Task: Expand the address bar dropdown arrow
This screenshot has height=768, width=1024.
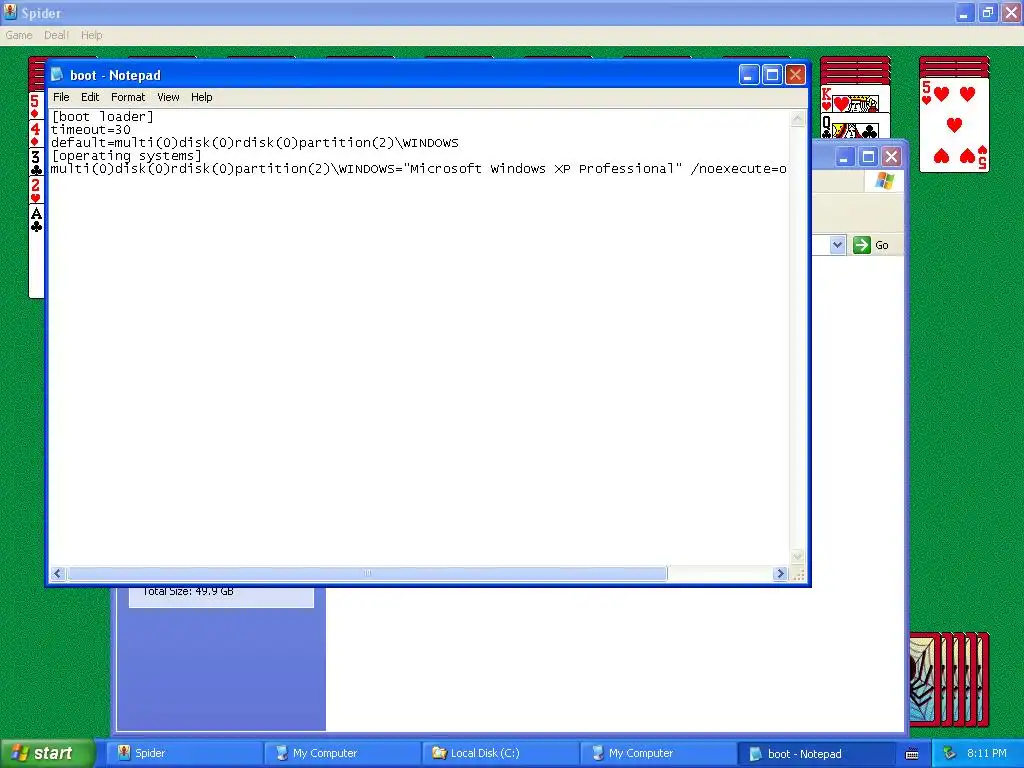Action: point(837,245)
